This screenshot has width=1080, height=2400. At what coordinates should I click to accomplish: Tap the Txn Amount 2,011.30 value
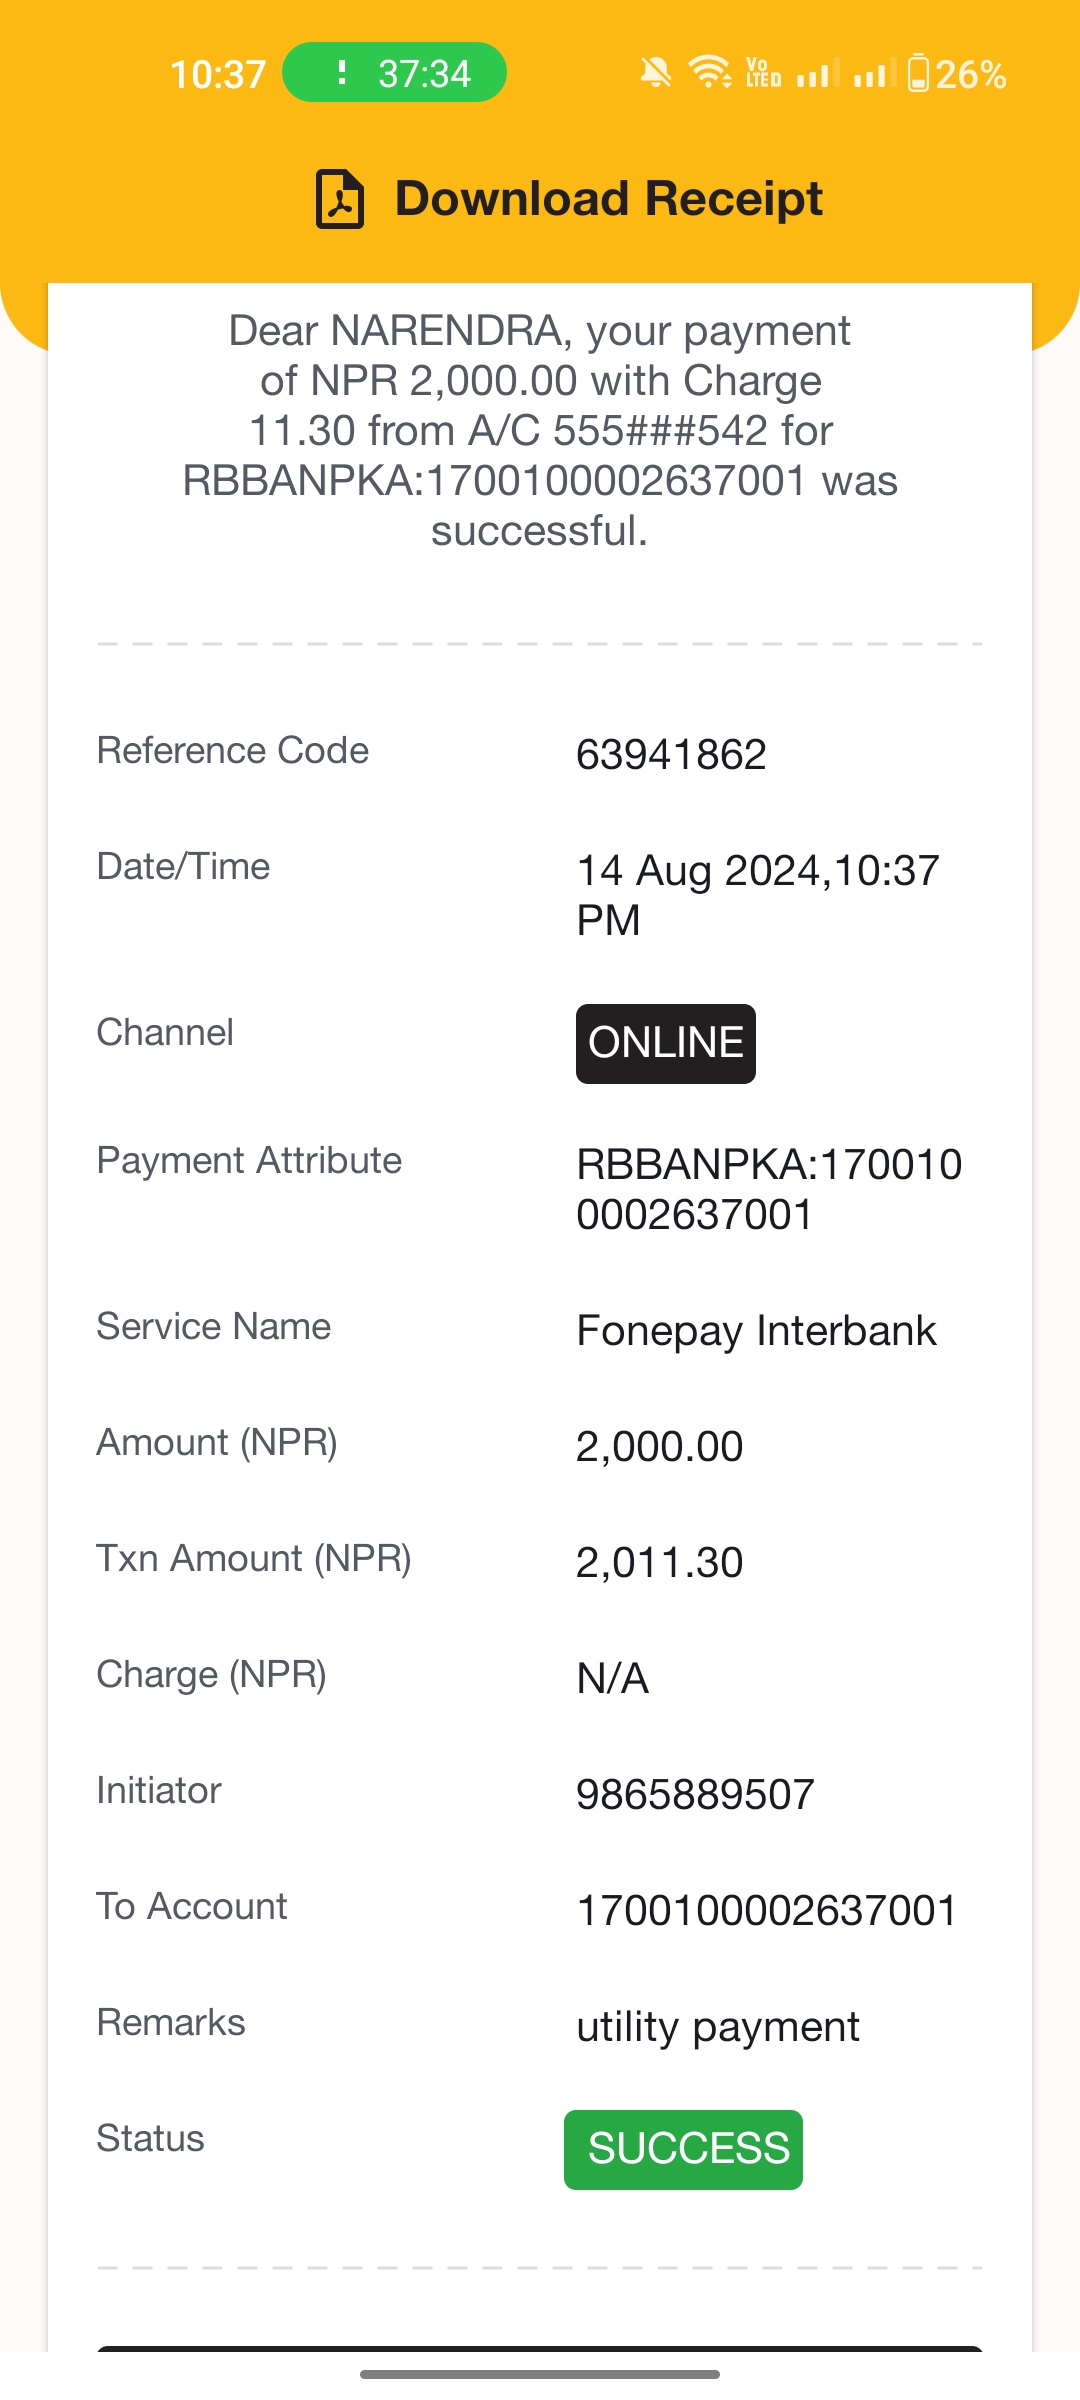[x=660, y=1562]
